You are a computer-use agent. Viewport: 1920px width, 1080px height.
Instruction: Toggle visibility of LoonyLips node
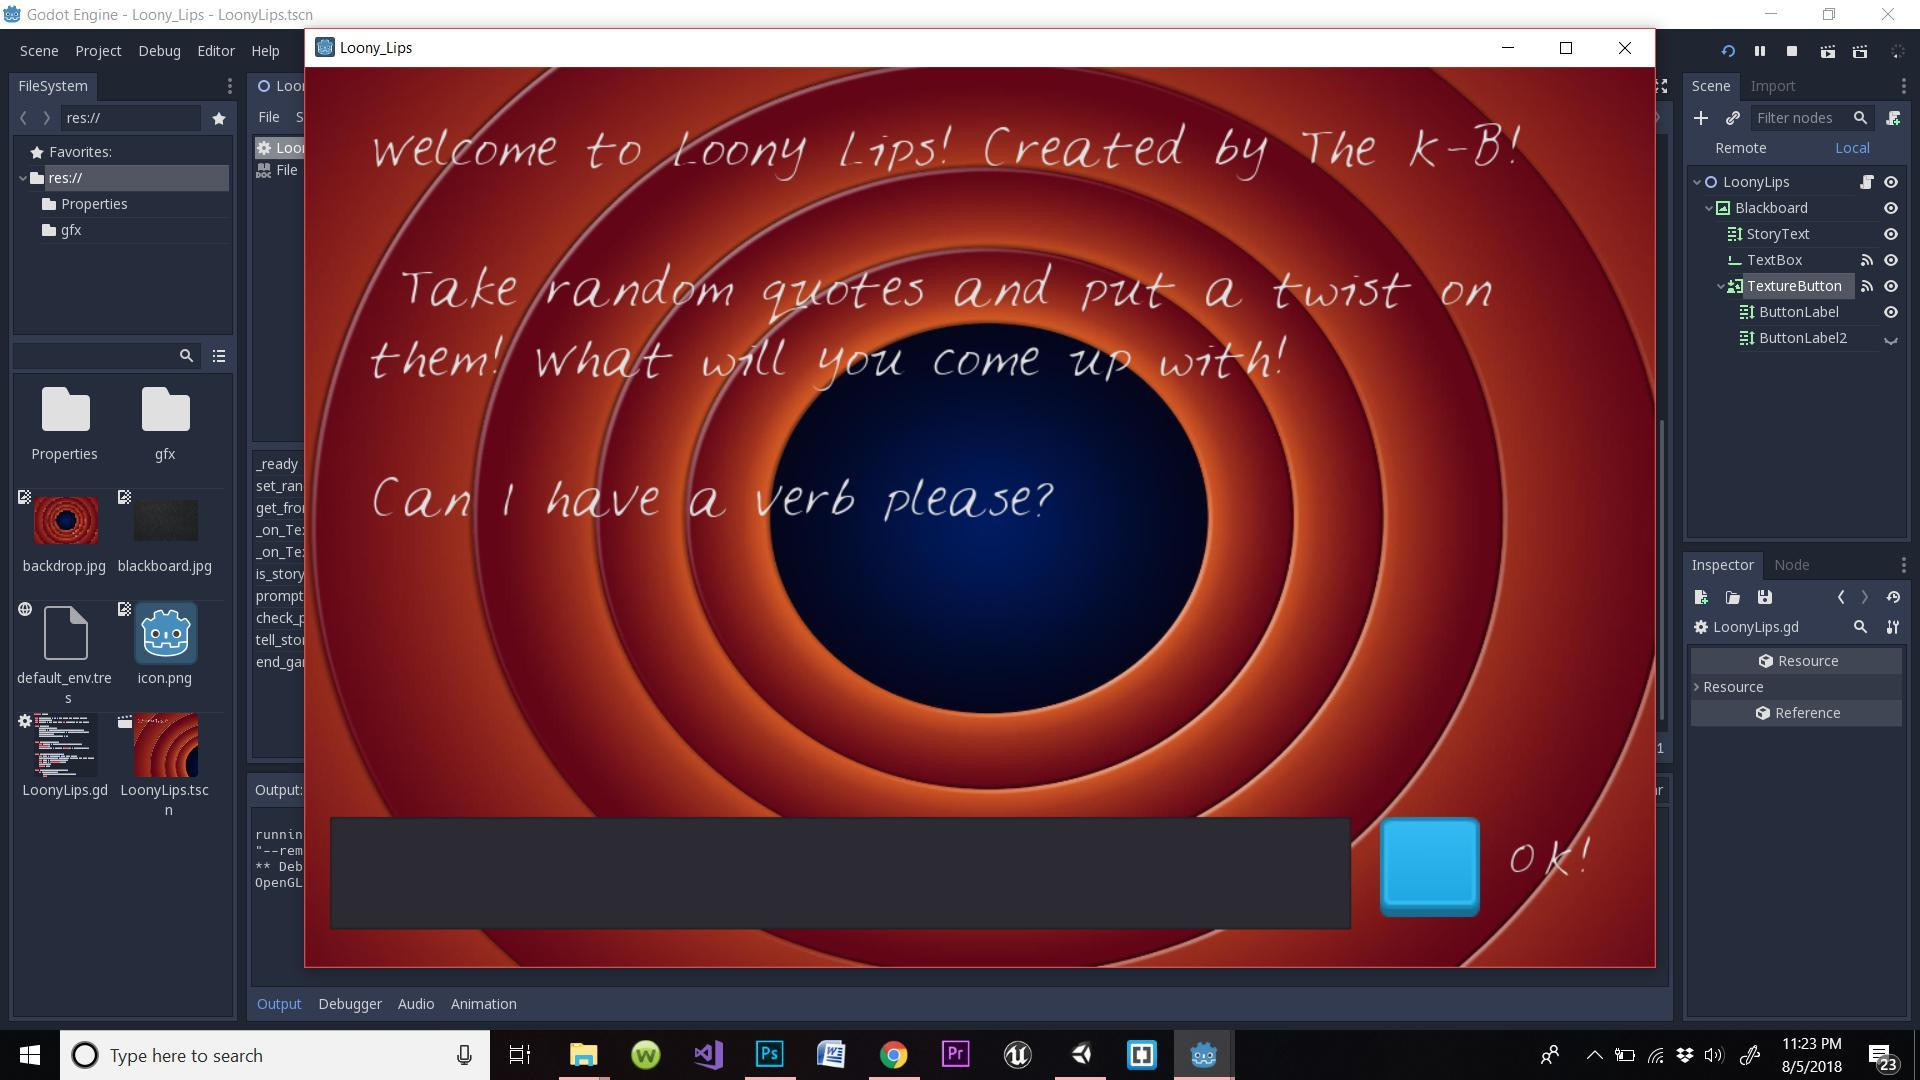[1891, 182]
